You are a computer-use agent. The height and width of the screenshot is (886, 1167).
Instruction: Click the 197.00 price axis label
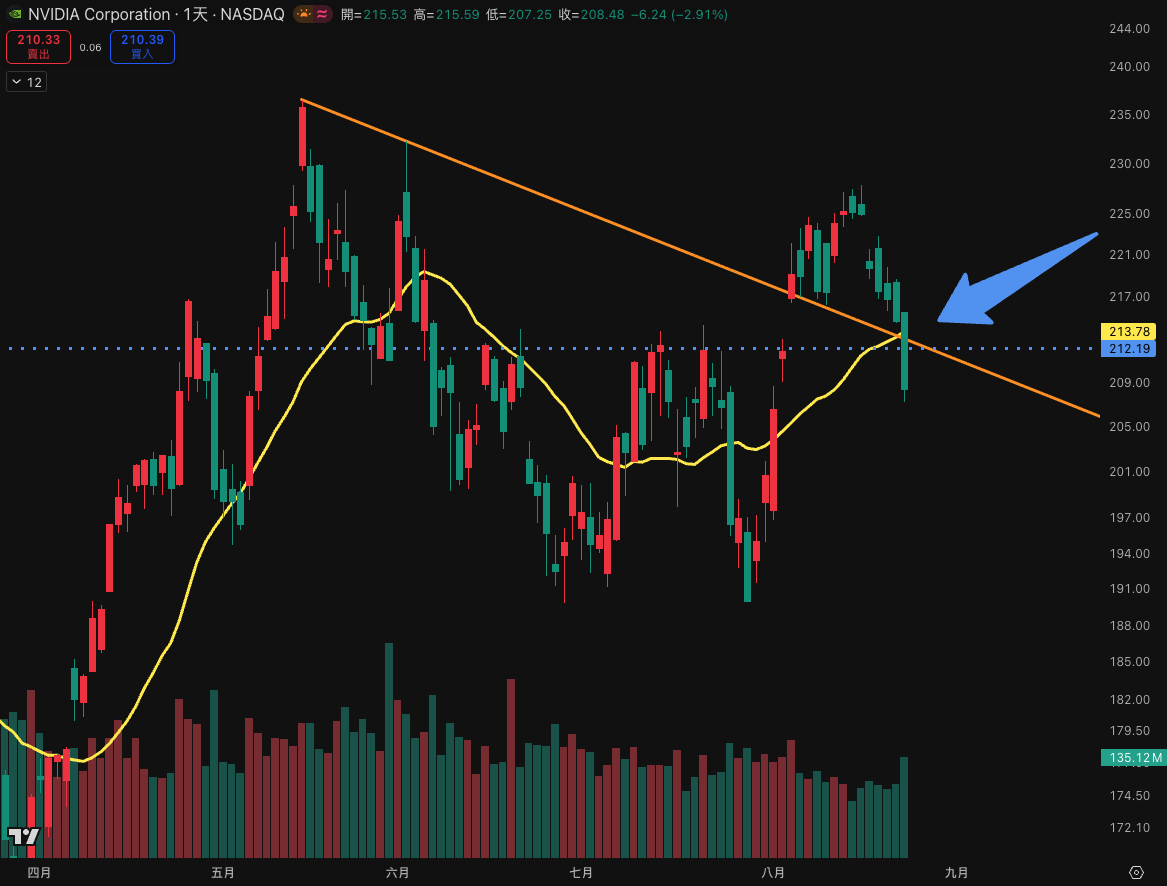click(1129, 517)
